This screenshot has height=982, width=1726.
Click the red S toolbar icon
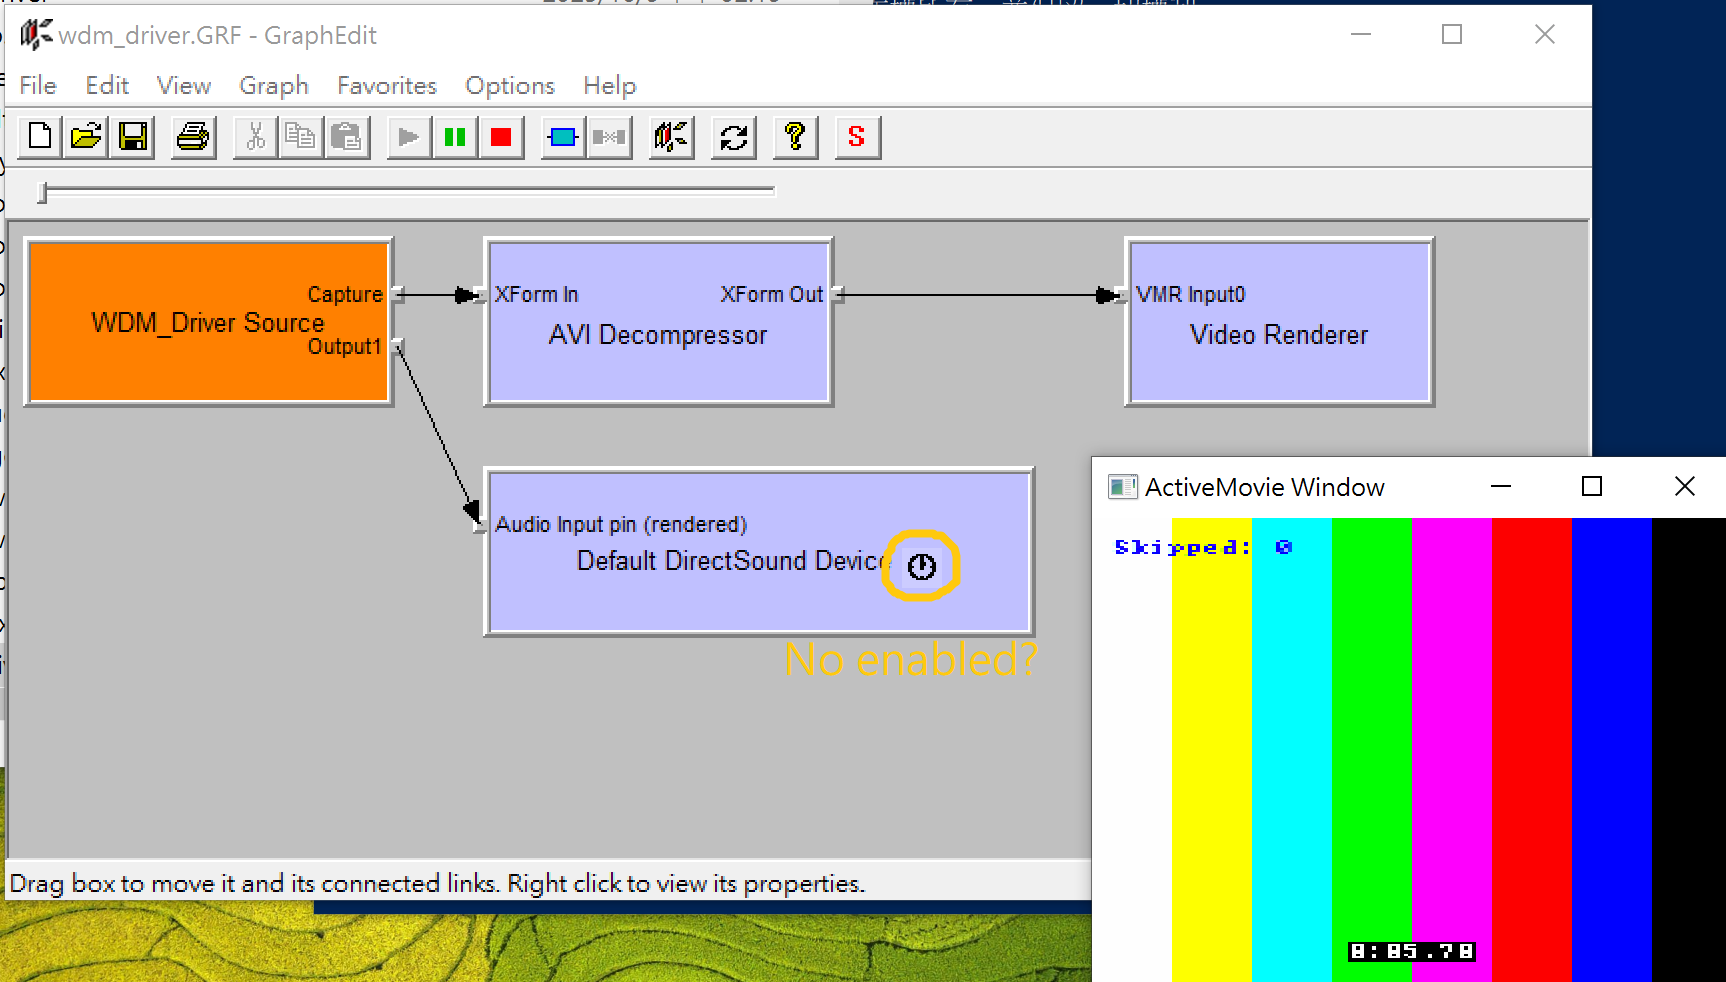point(856,137)
